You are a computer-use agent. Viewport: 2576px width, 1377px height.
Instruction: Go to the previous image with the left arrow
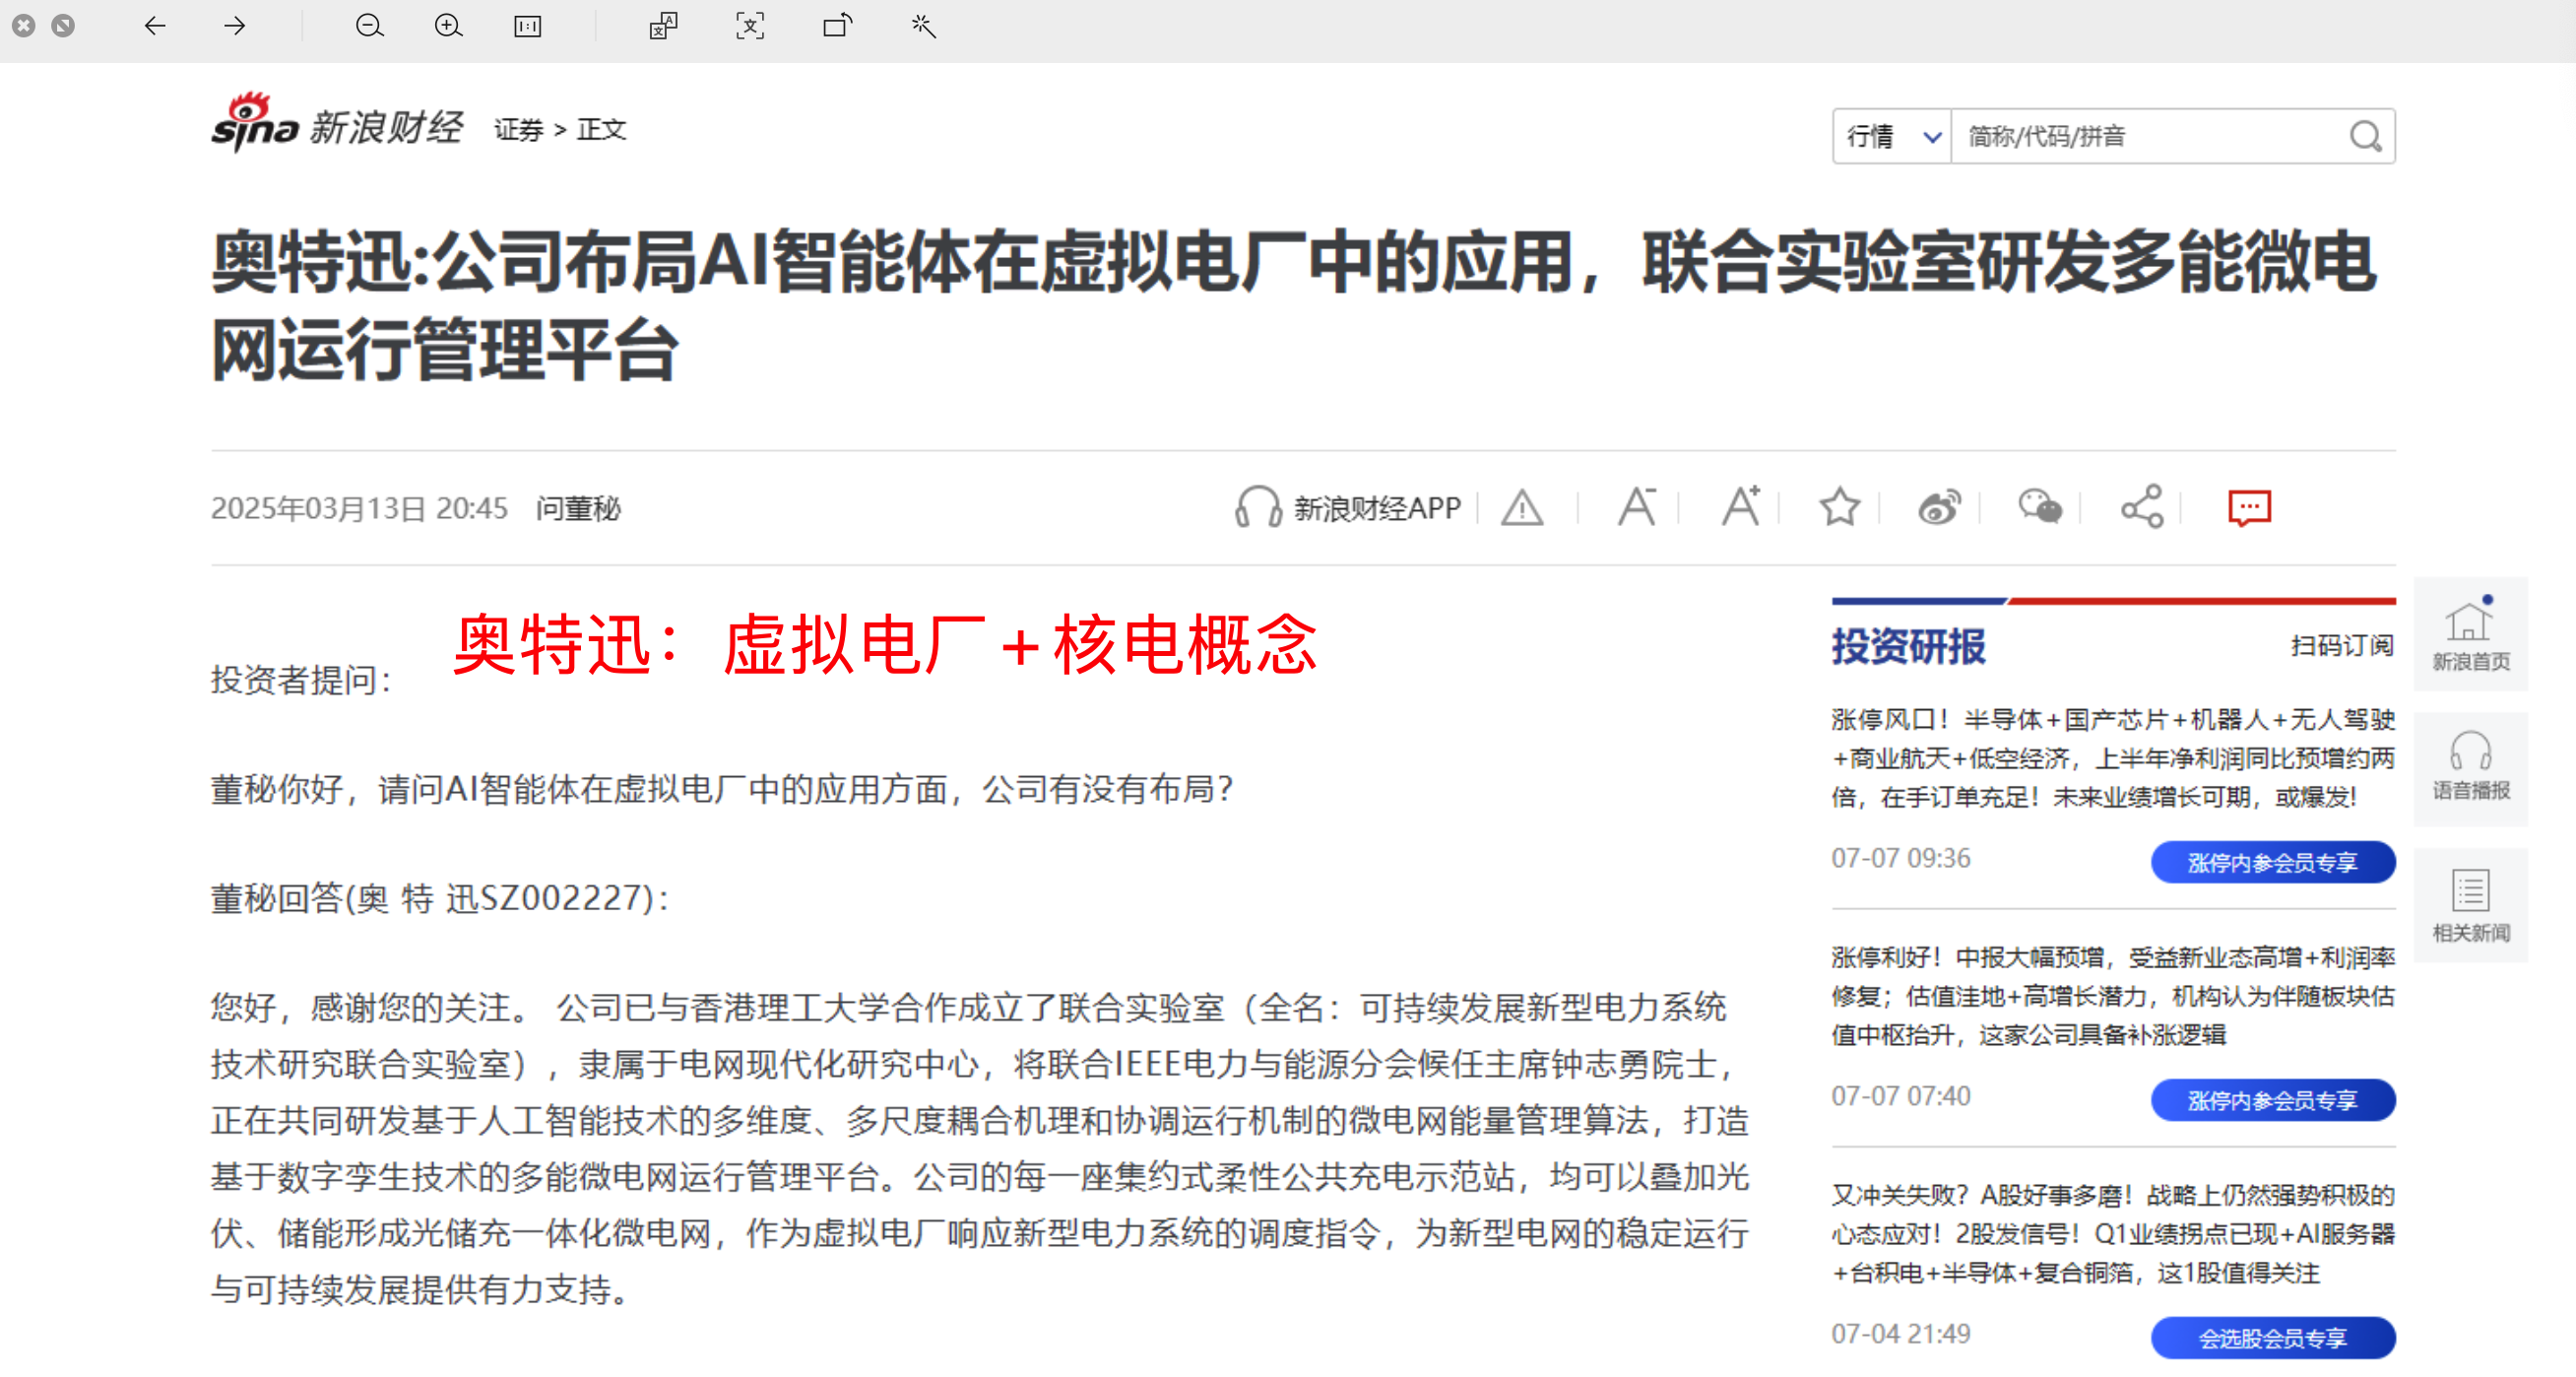(x=155, y=26)
